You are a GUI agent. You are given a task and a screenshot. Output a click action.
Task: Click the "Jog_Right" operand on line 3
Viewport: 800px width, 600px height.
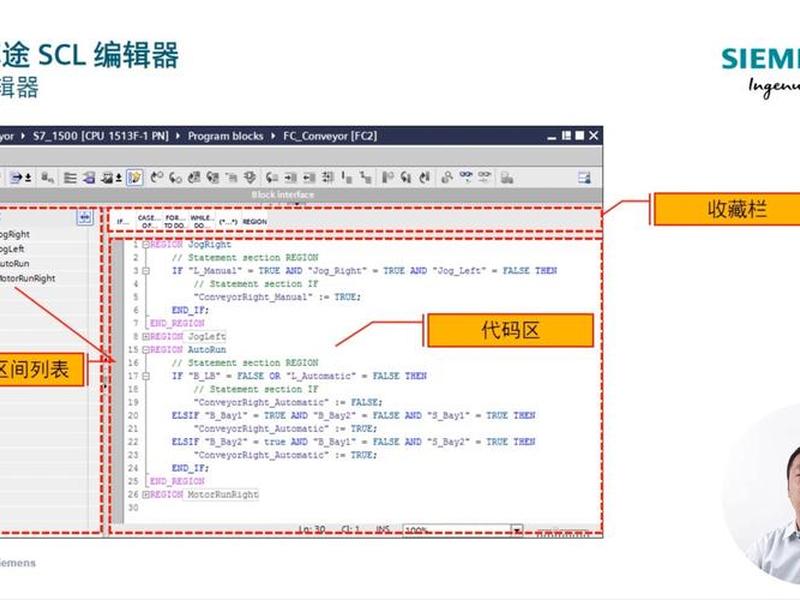click(x=336, y=271)
